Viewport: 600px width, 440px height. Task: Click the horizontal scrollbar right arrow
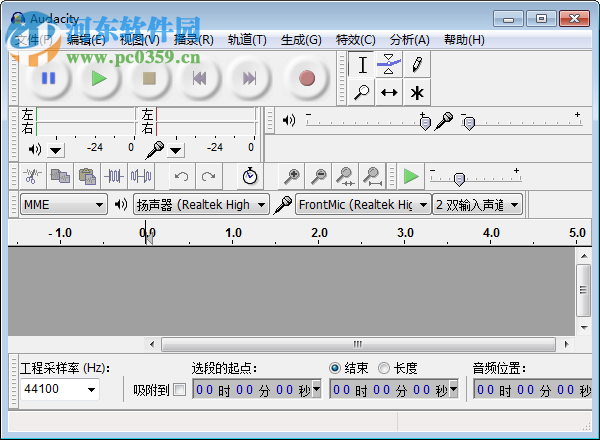[566, 344]
